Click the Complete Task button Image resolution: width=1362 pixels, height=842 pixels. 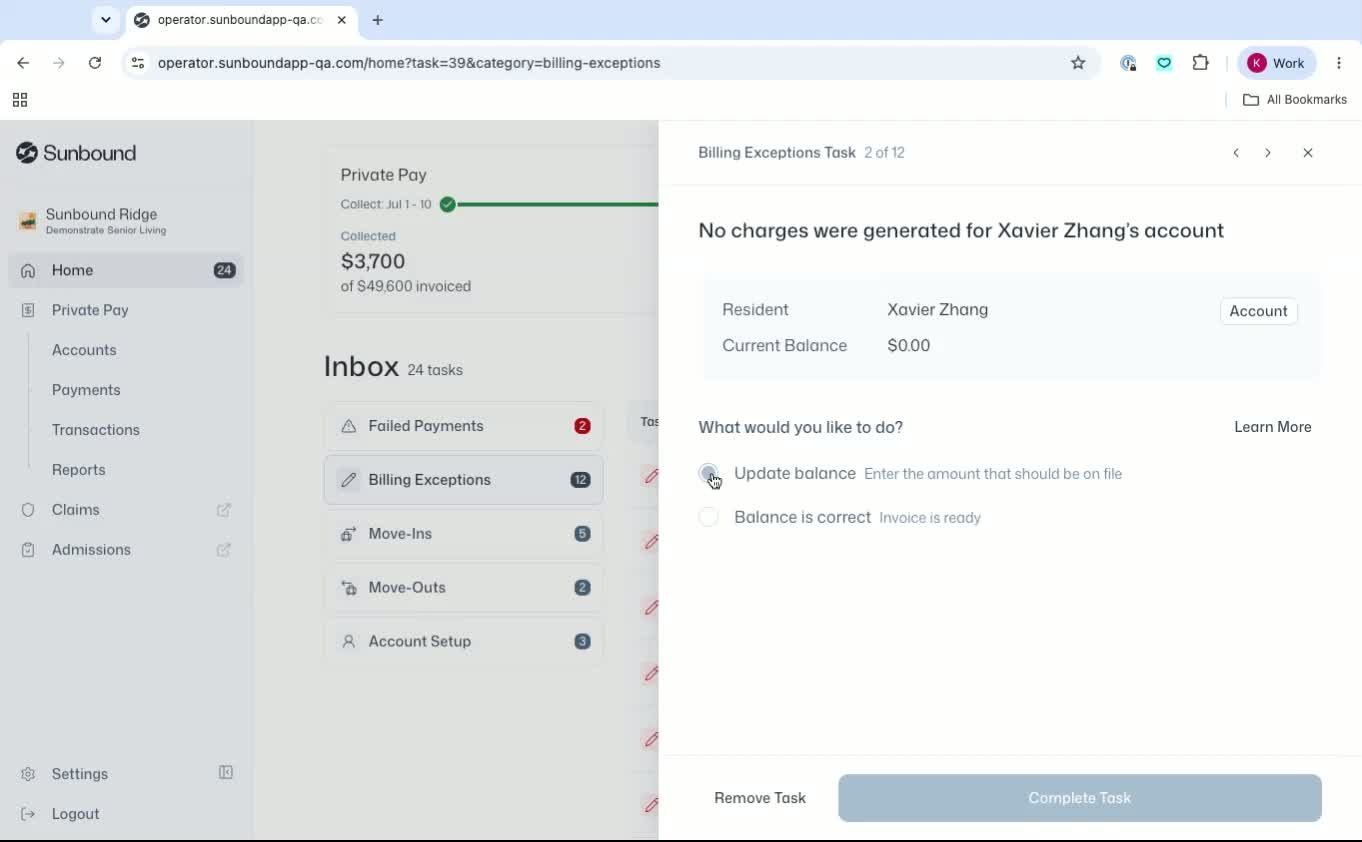pyautogui.click(x=1080, y=798)
